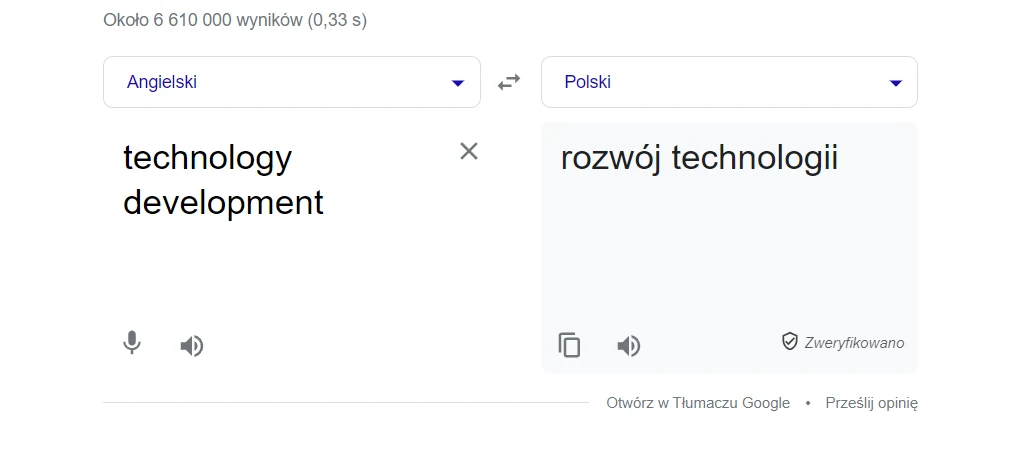Click the word 'development' in source text
This screenshot has width=1033, height=458.
pyautogui.click(x=223, y=203)
